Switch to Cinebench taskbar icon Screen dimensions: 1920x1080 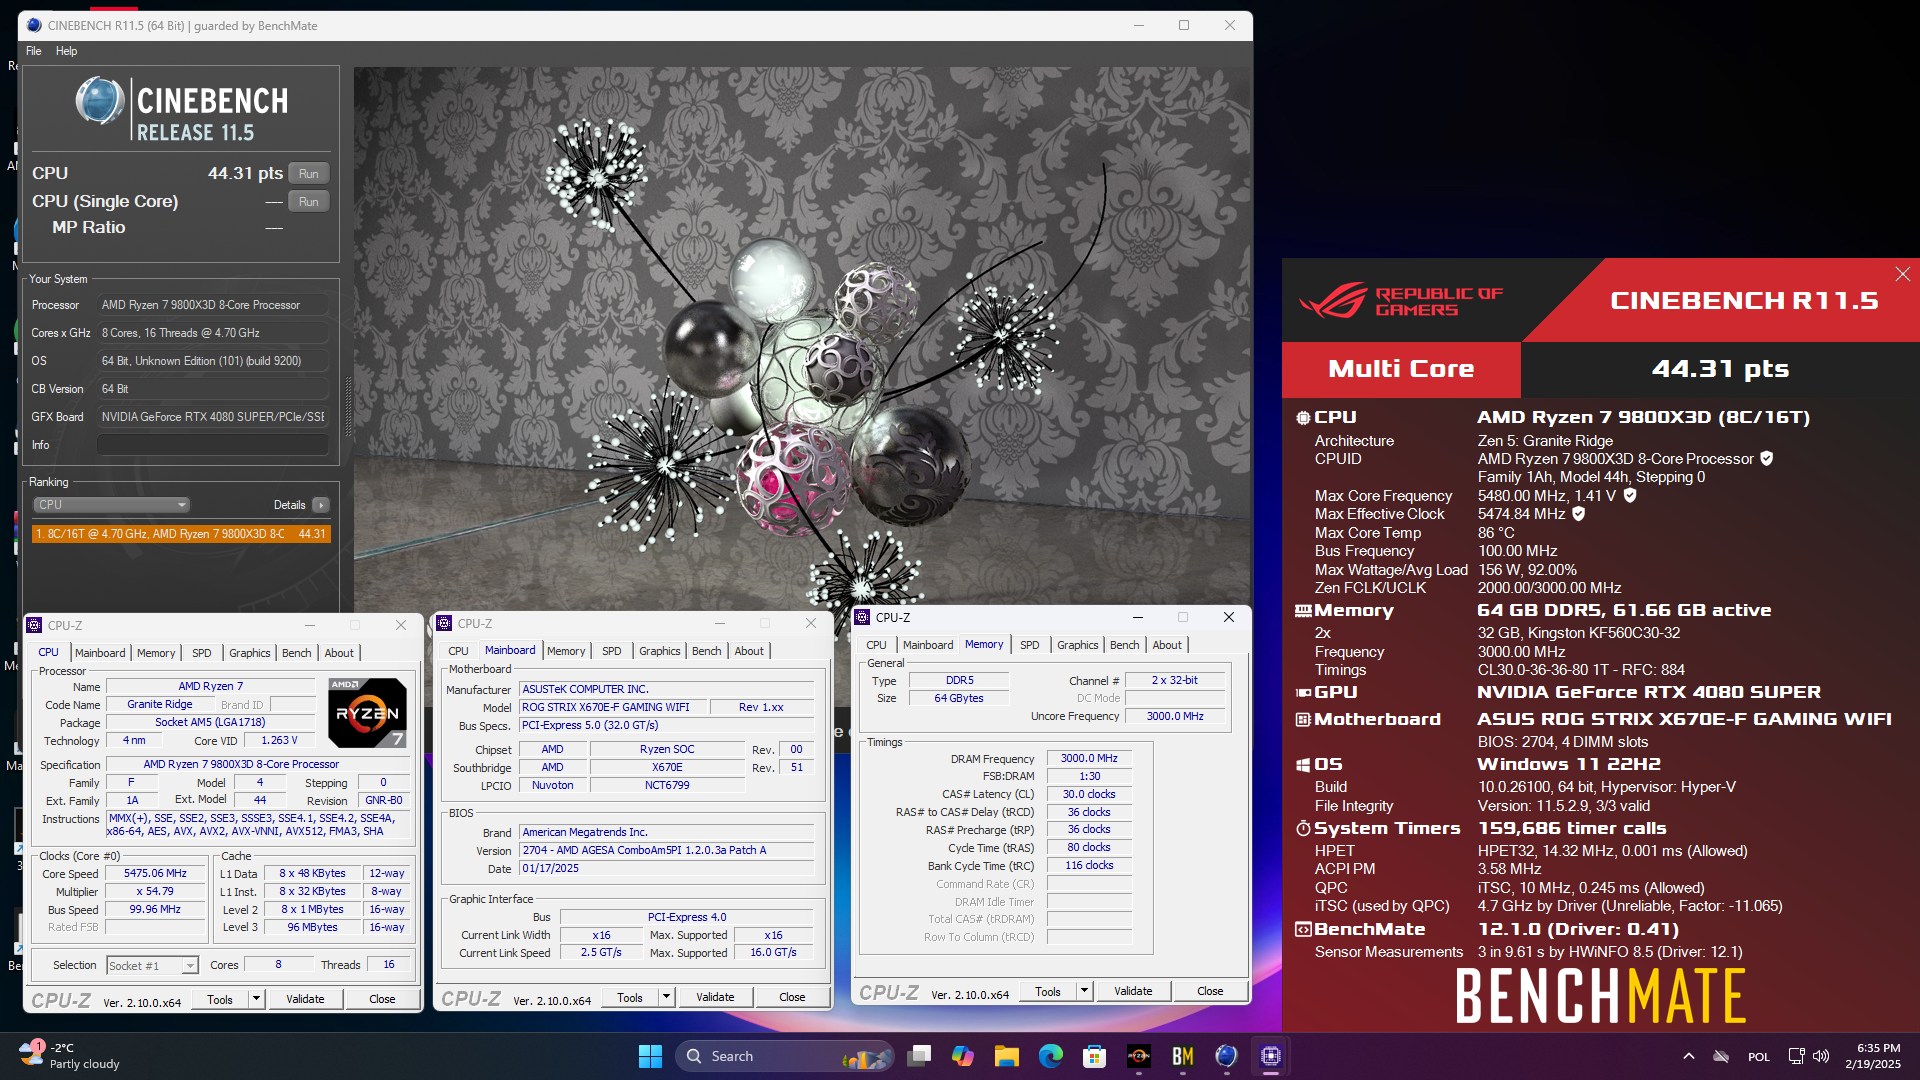point(1227,1056)
